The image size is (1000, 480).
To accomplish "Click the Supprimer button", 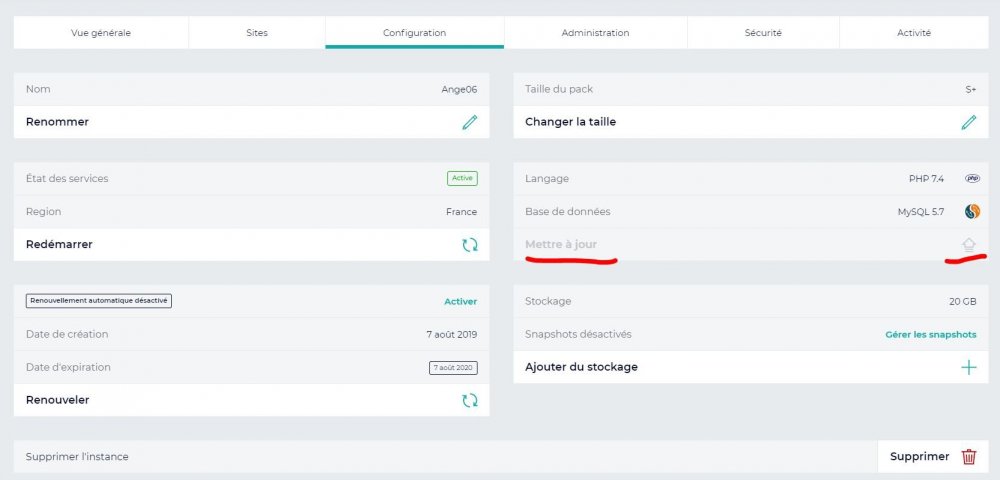I will (933, 456).
